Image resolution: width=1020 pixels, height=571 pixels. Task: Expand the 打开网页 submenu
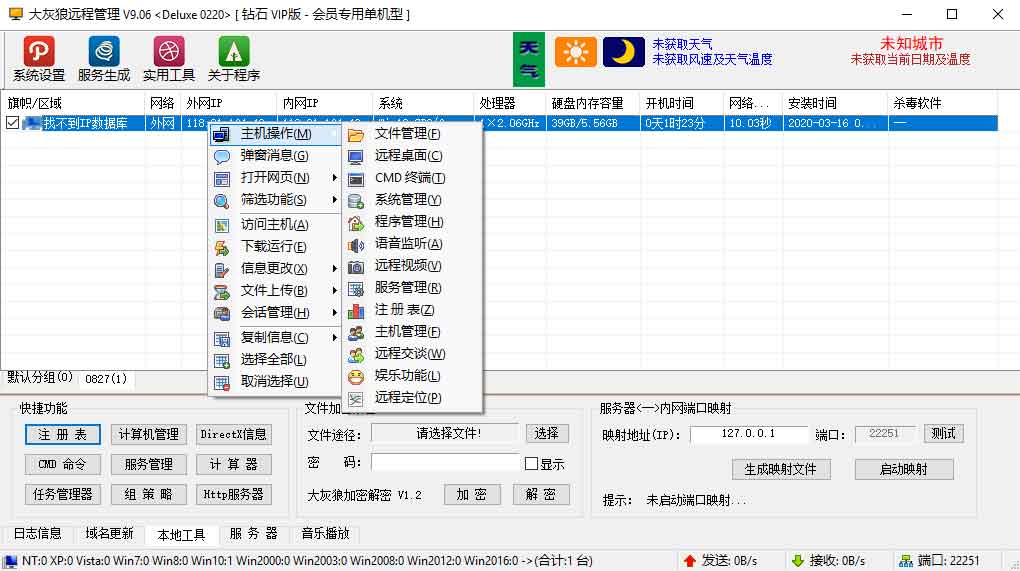(x=275, y=178)
